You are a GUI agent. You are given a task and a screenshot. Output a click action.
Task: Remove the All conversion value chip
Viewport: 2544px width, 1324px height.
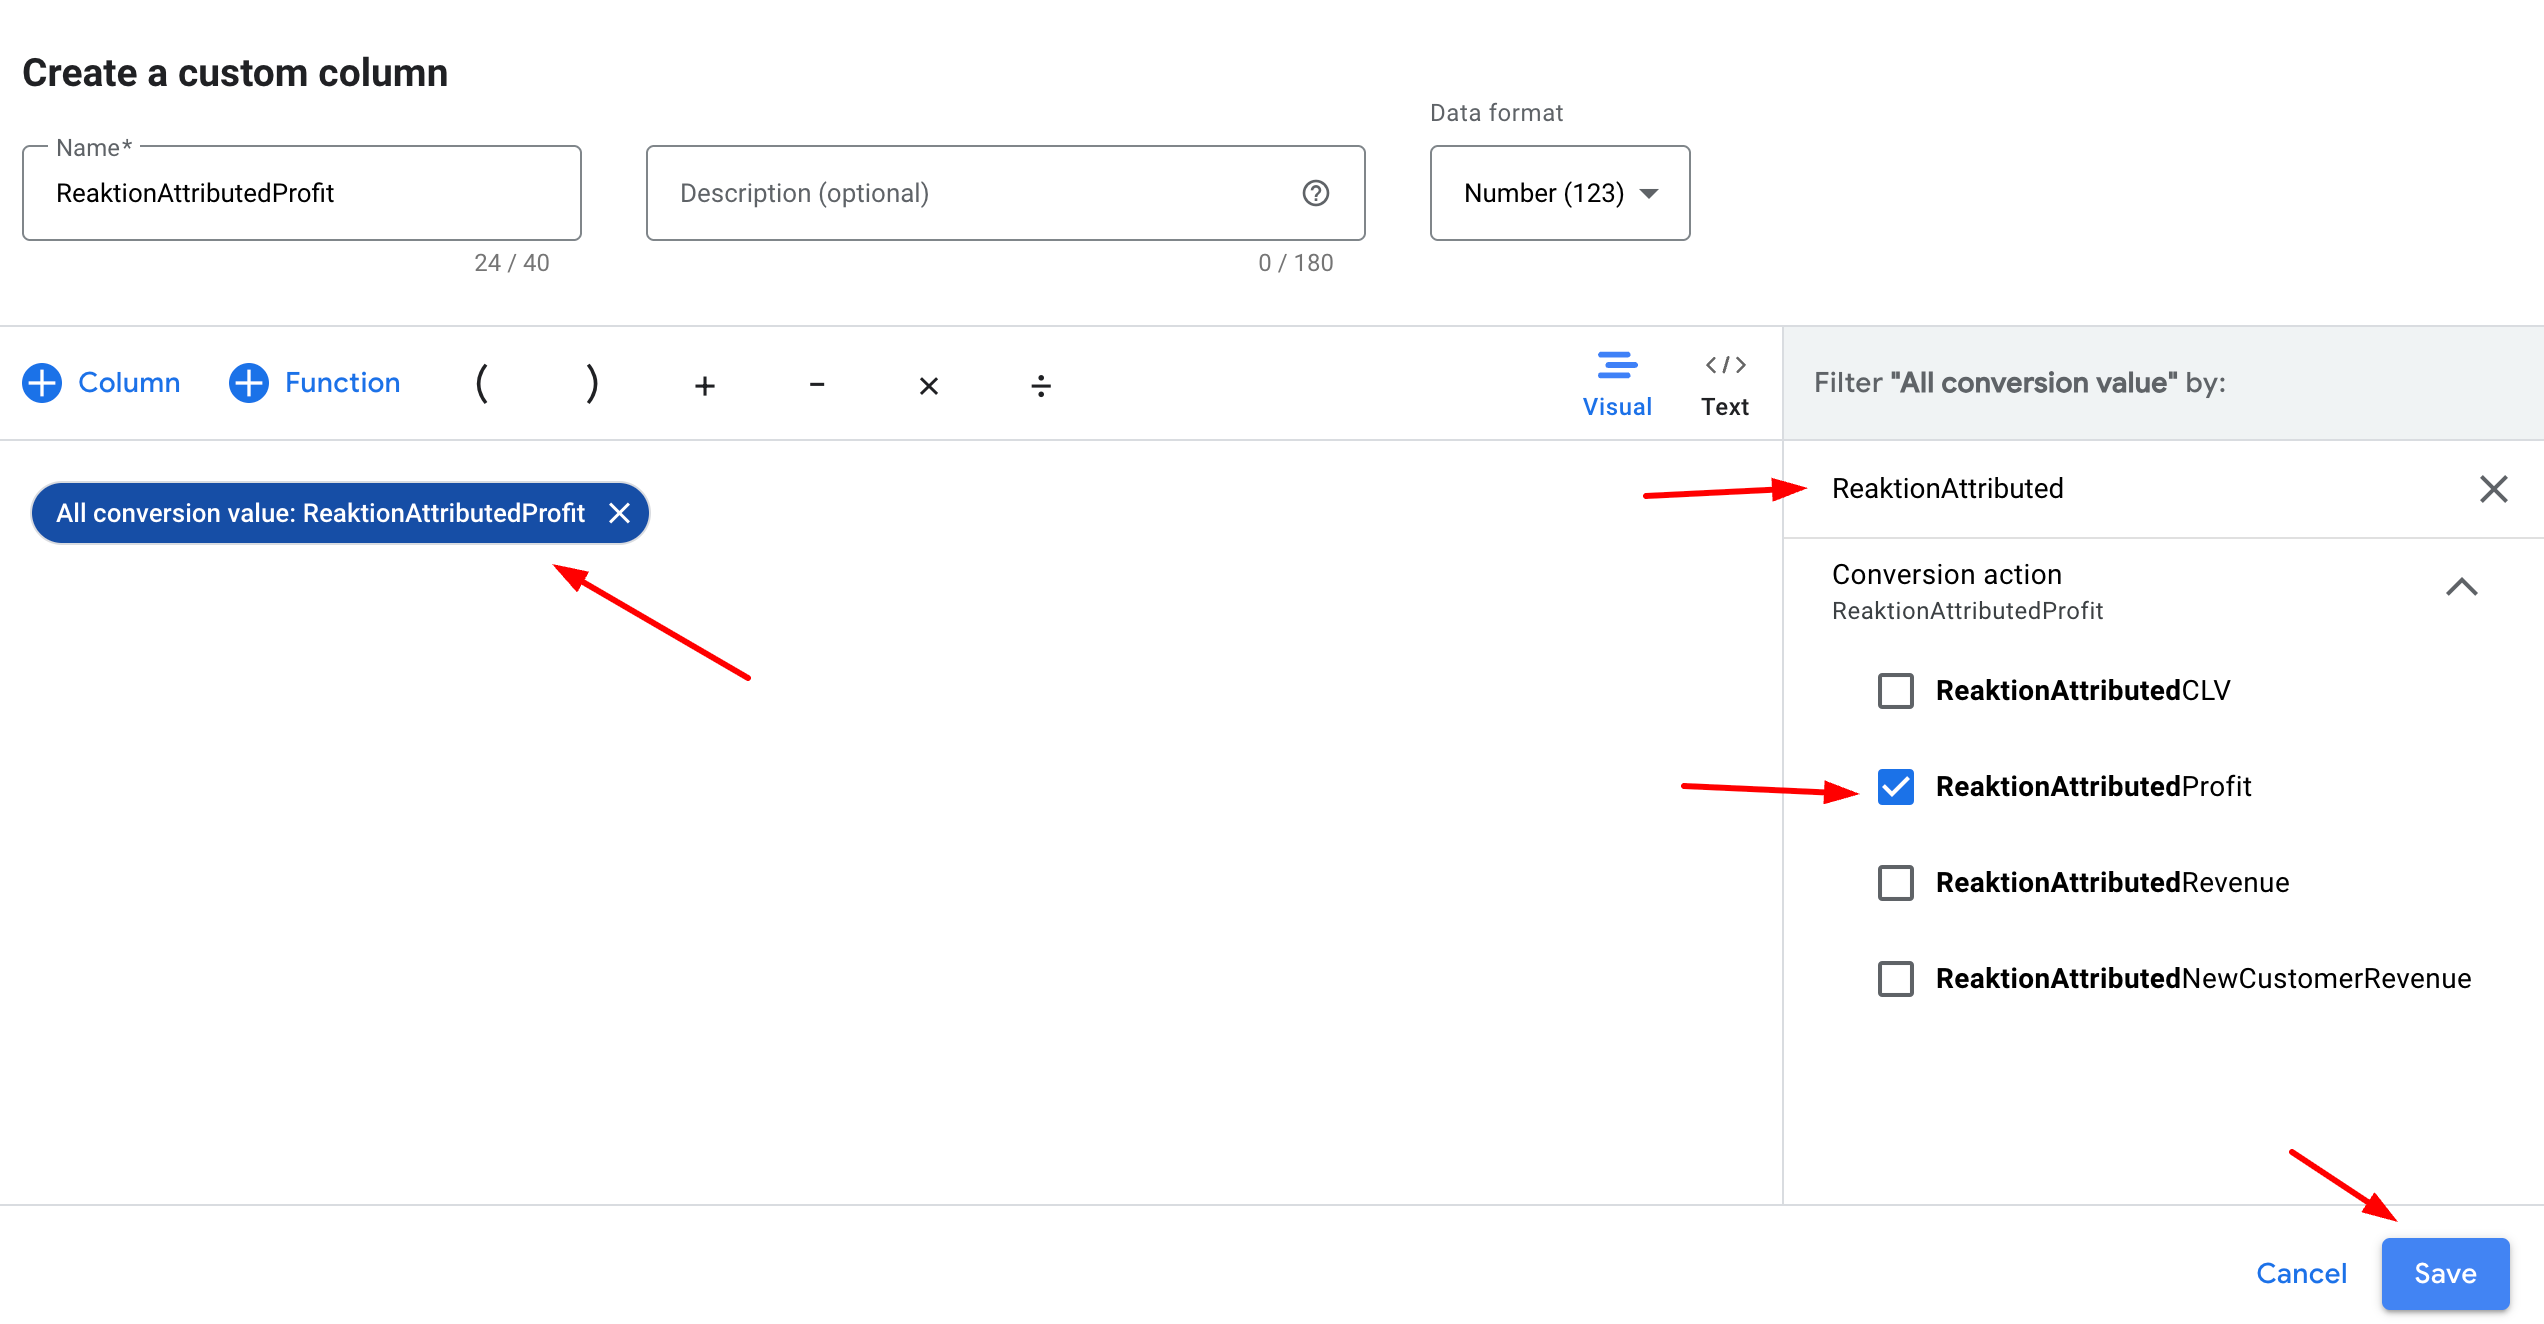pos(619,513)
